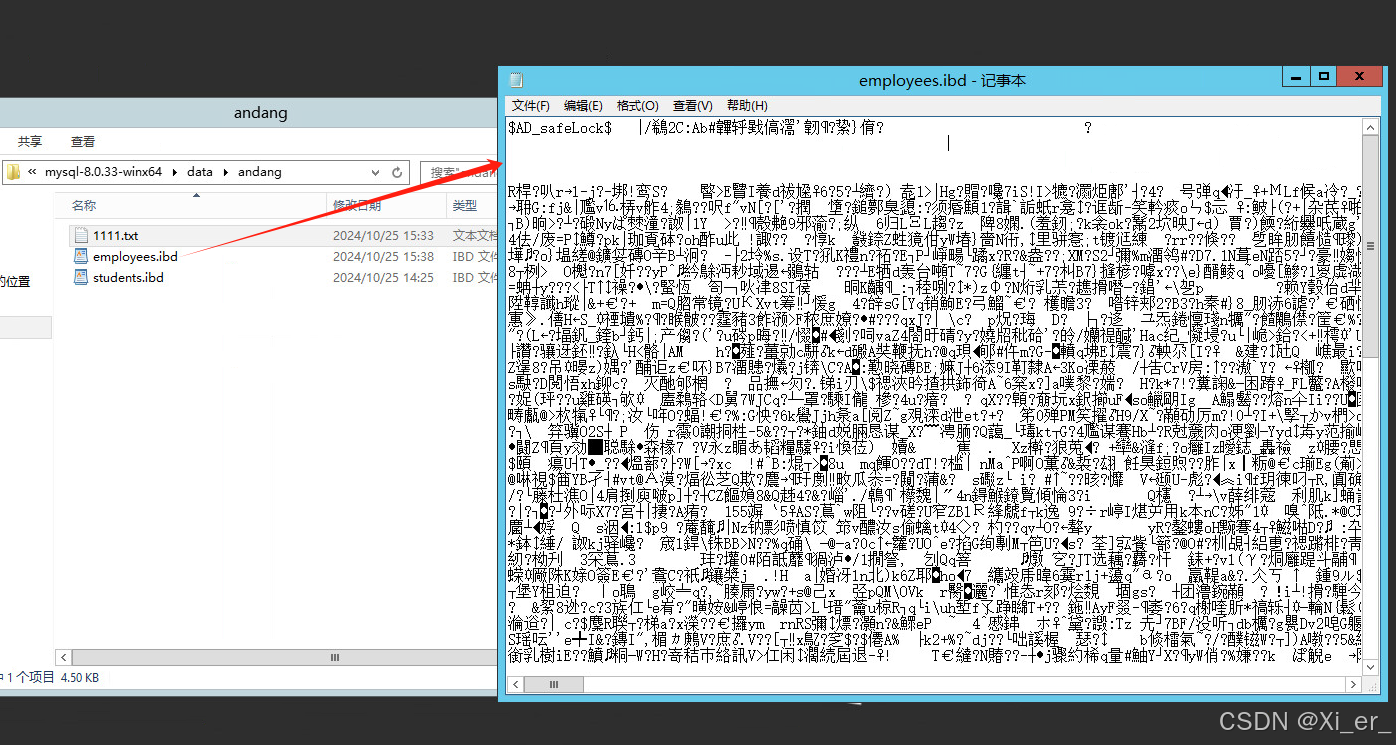The image size is (1396, 745).
Task: Open the 帮助(H) menu in Notepad
Action: tap(747, 105)
